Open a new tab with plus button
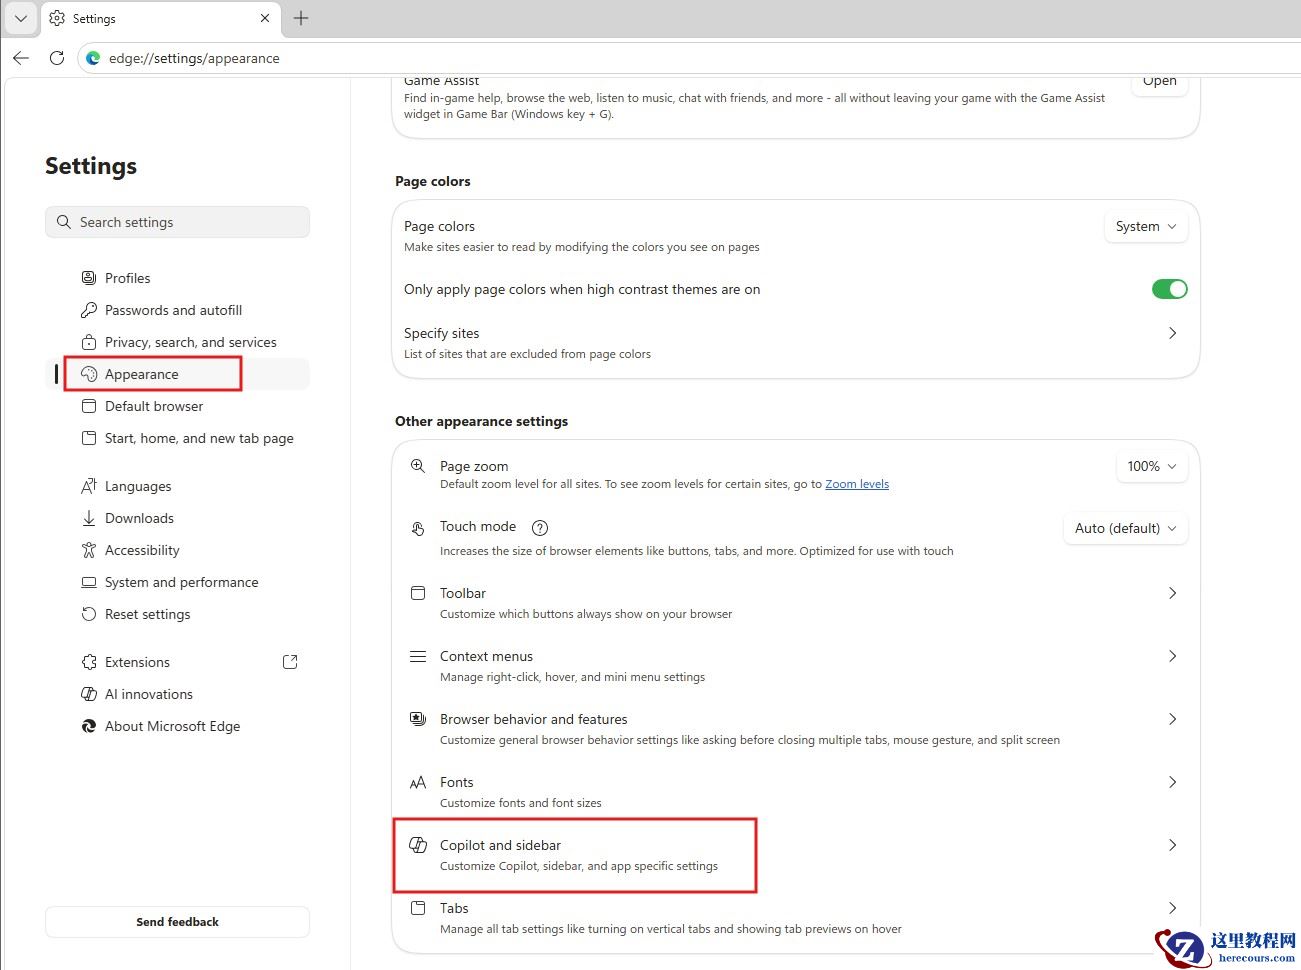 coord(301,18)
